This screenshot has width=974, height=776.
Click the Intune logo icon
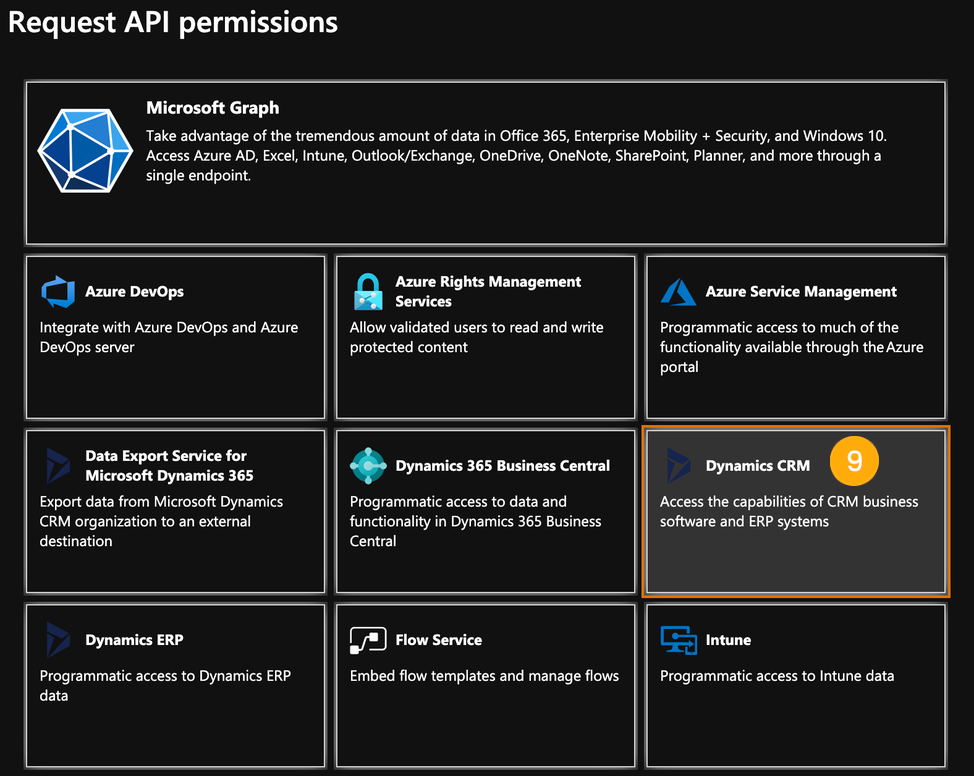[x=678, y=640]
